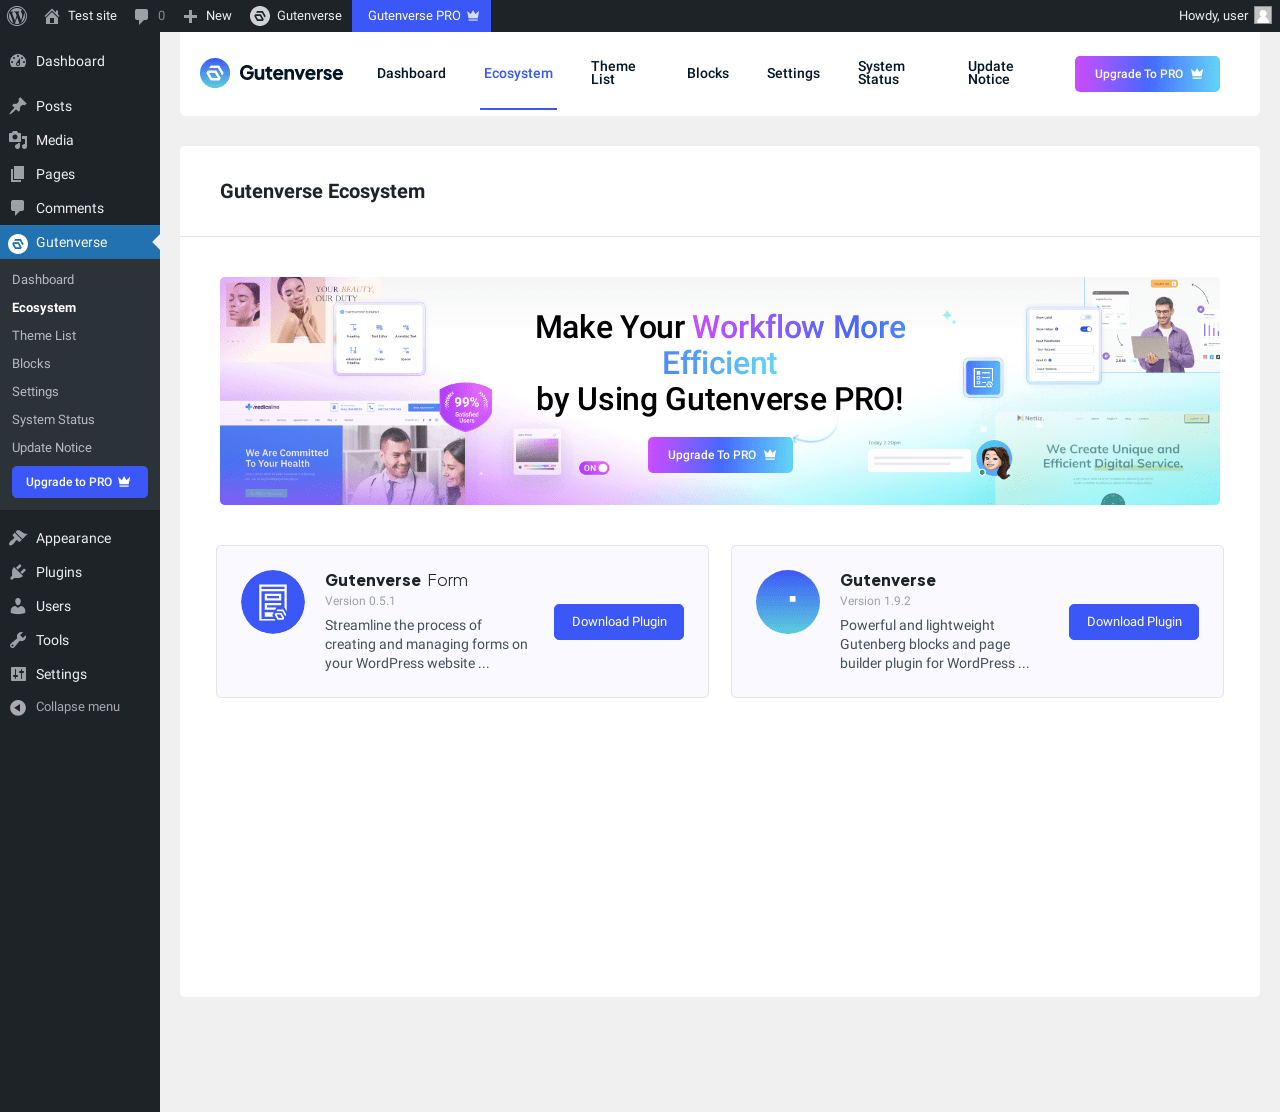Click the Dashboard gauge icon in sidebar
The height and width of the screenshot is (1112, 1280).
(18, 61)
